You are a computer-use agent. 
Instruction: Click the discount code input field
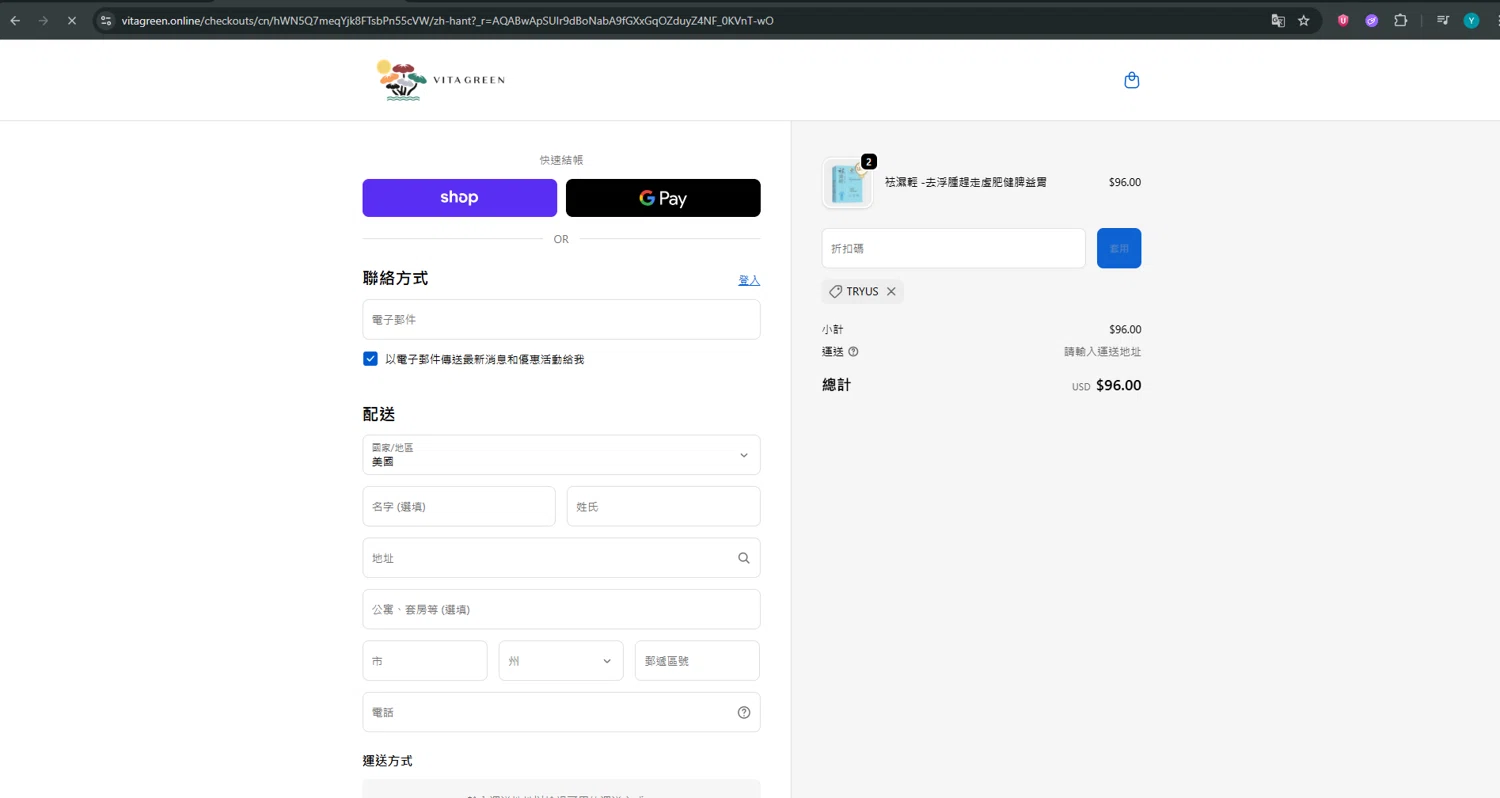coord(953,248)
